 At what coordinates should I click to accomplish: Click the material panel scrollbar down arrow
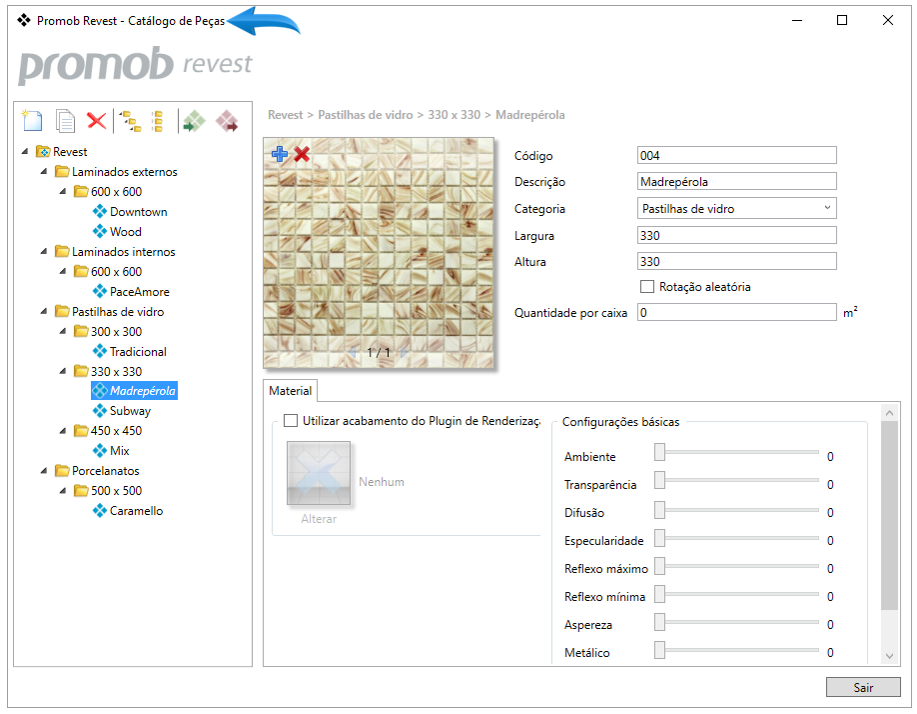pos(889,656)
